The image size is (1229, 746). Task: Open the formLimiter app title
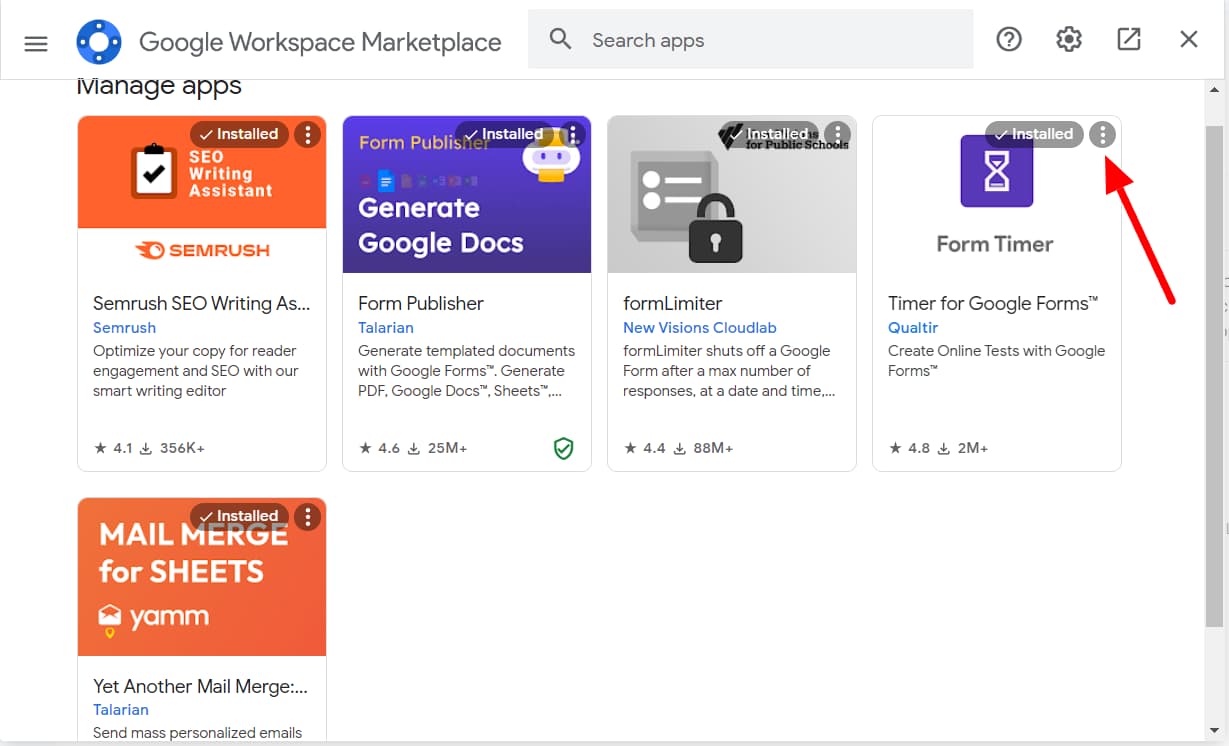click(x=673, y=303)
